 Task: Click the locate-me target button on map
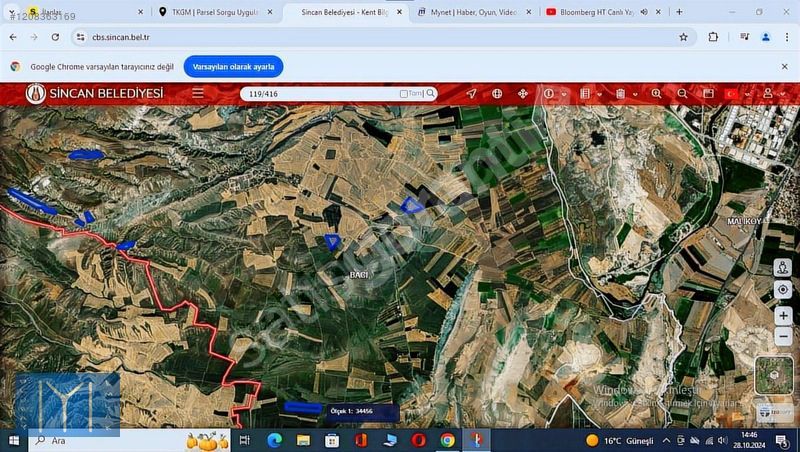[783, 290]
